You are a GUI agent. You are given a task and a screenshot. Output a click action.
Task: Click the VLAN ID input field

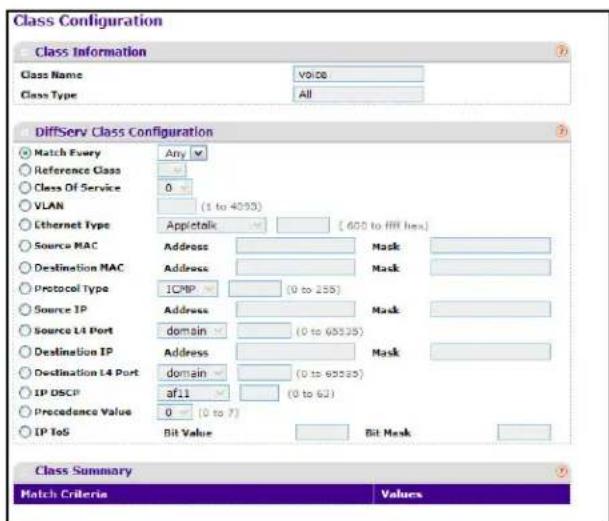click(177, 206)
